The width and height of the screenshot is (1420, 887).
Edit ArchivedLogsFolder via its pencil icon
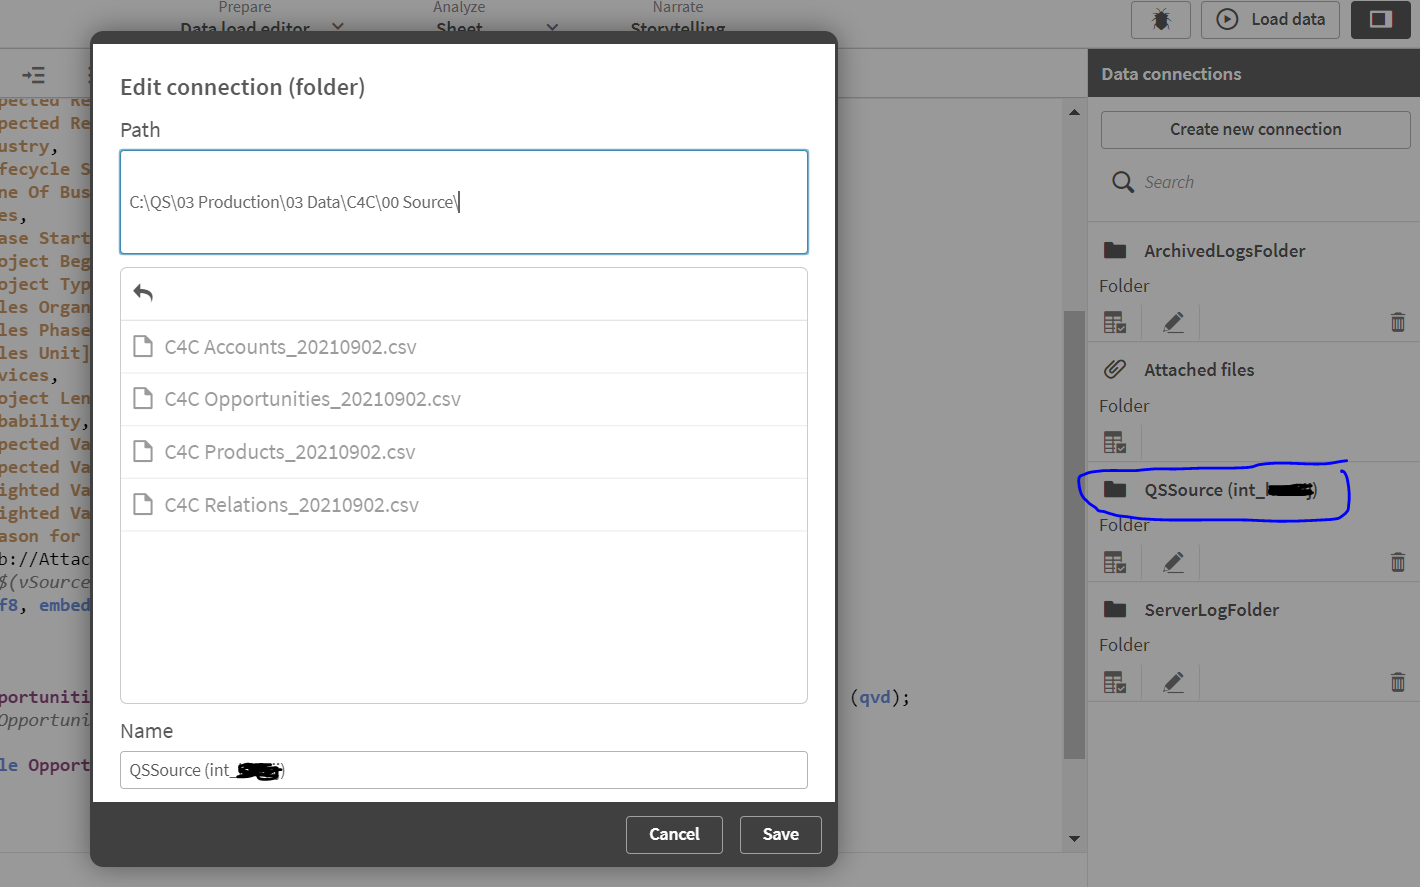(1171, 321)
